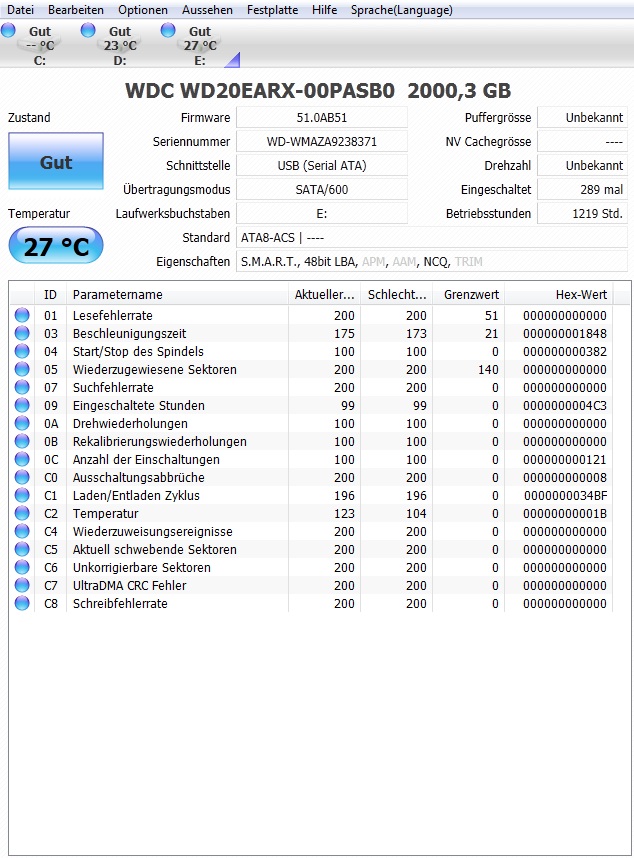This screenshot has width=634, height=858.
Task: Select the Eingeschaltete Stunden parameter name
Action: pyautogui.click(x=139, y=406)
